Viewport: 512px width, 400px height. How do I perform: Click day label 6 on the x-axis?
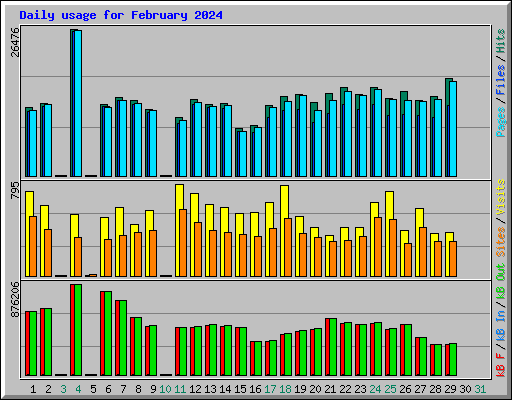[x=108, y=389]
